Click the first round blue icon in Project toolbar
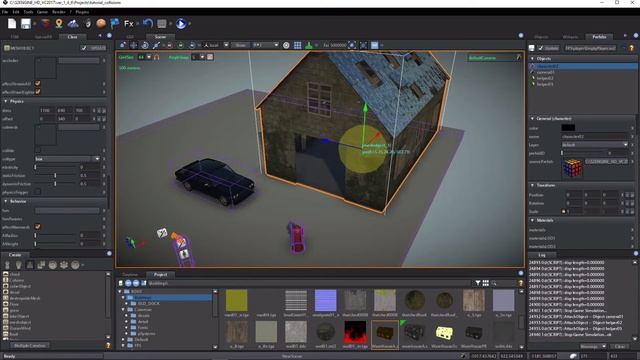Screen dimensions: 640x360 [128, 283]
